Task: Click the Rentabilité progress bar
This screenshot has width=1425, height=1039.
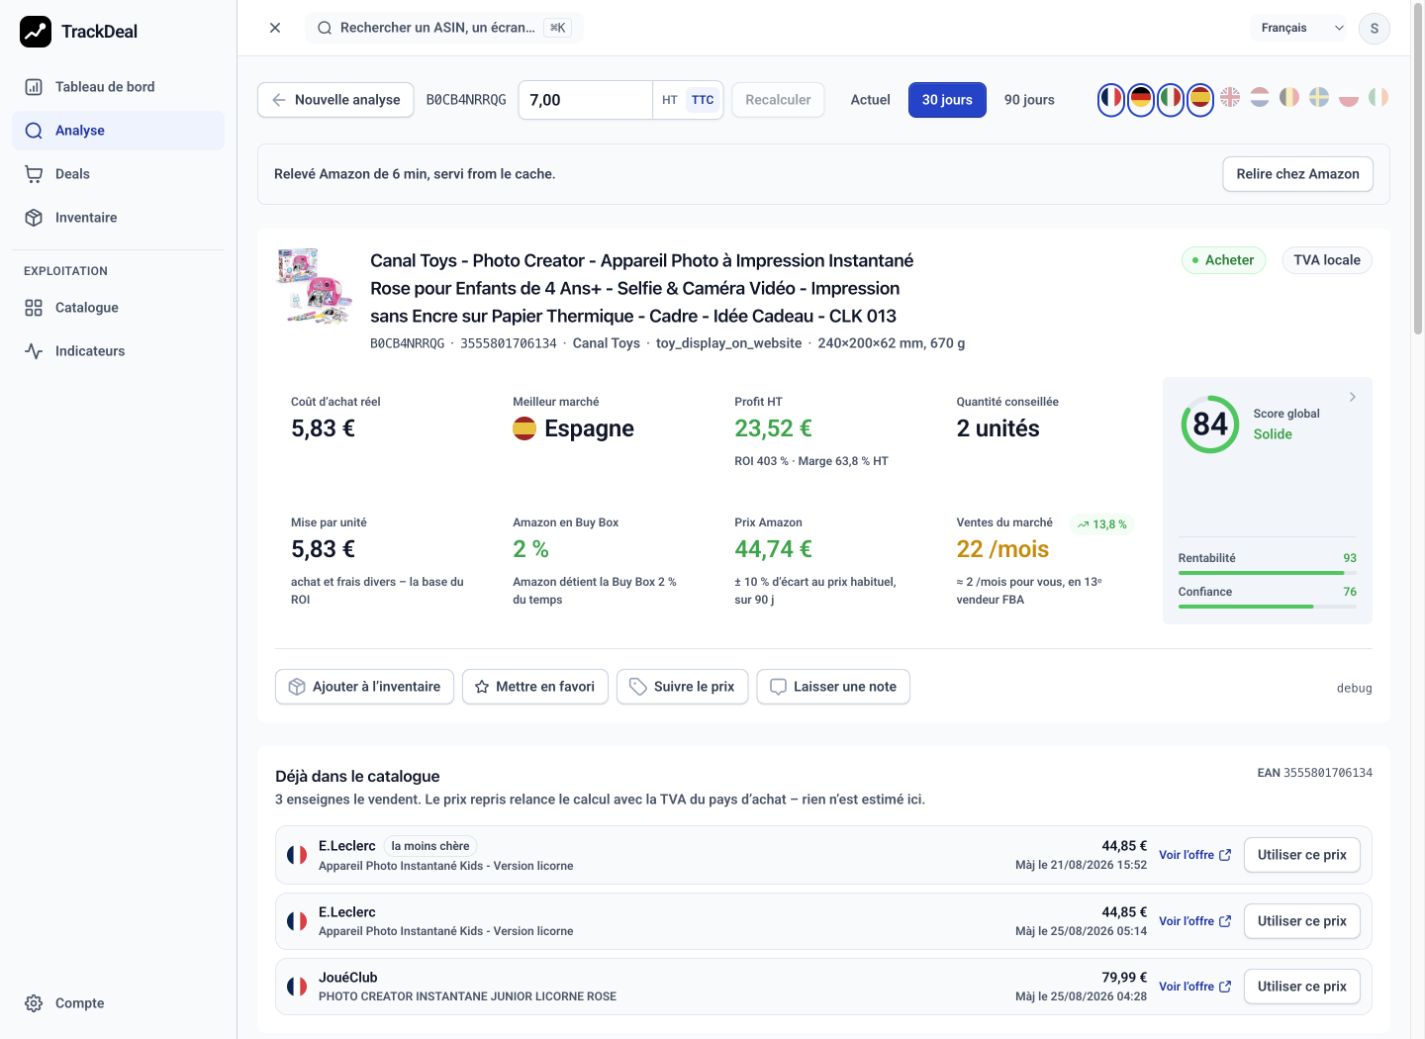Action: coord(1267,573)
